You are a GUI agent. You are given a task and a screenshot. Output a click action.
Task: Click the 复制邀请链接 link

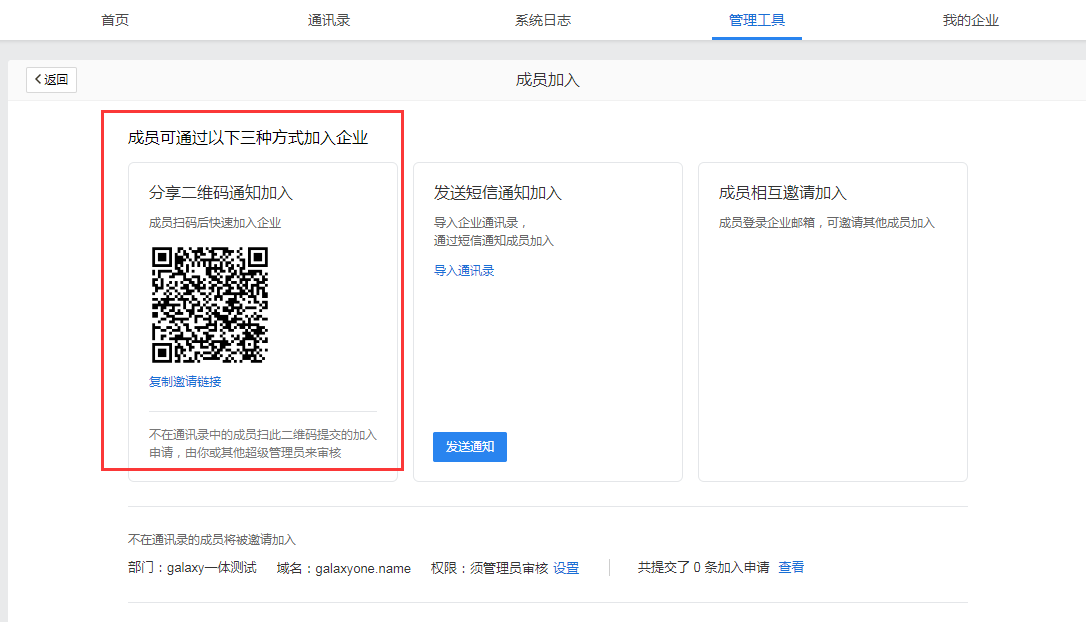point(184,381)
